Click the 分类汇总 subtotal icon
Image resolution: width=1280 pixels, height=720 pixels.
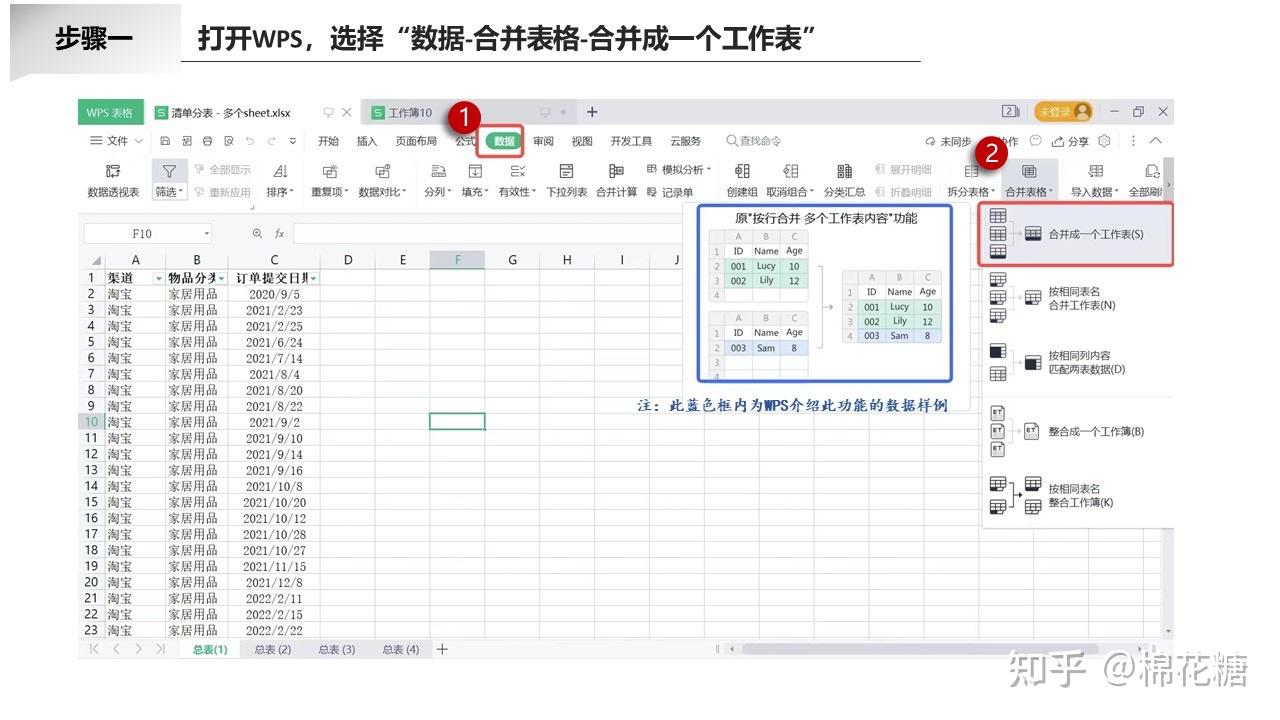(845, 171)
